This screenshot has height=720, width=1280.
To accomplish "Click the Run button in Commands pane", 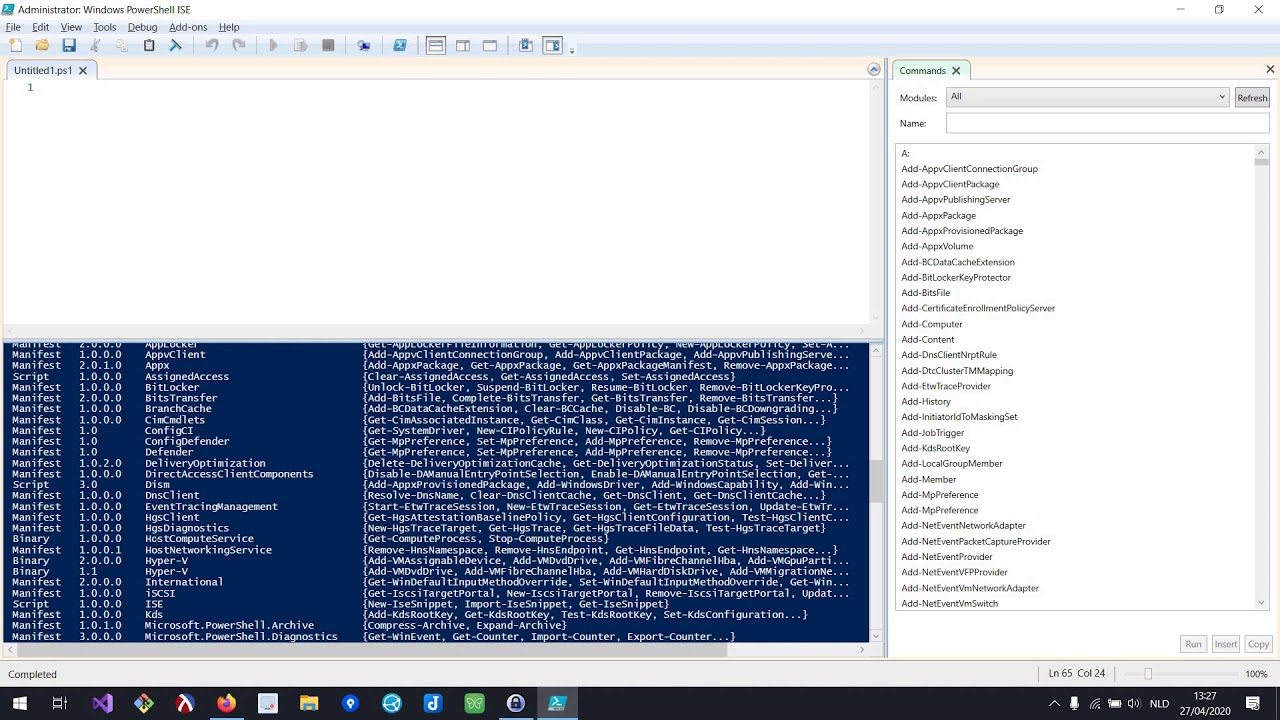I will tap(1193, 644).
